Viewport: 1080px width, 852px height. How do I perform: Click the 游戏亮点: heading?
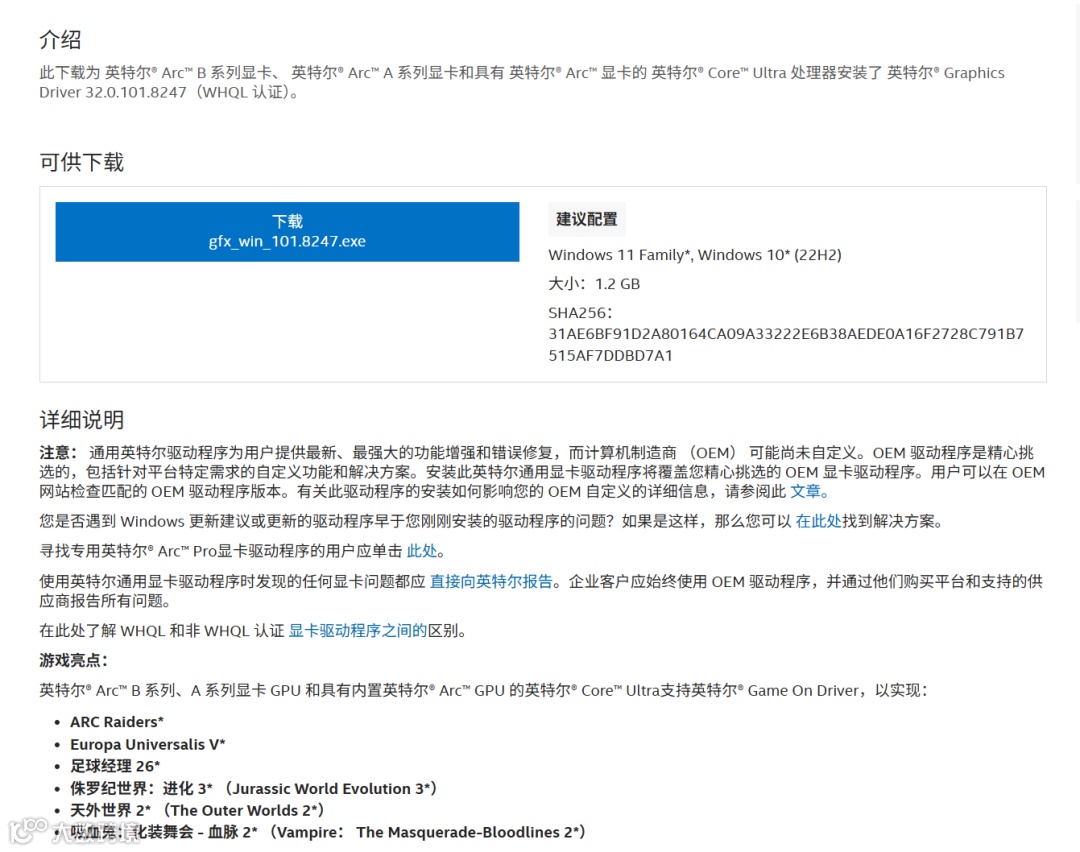point(74,661)
